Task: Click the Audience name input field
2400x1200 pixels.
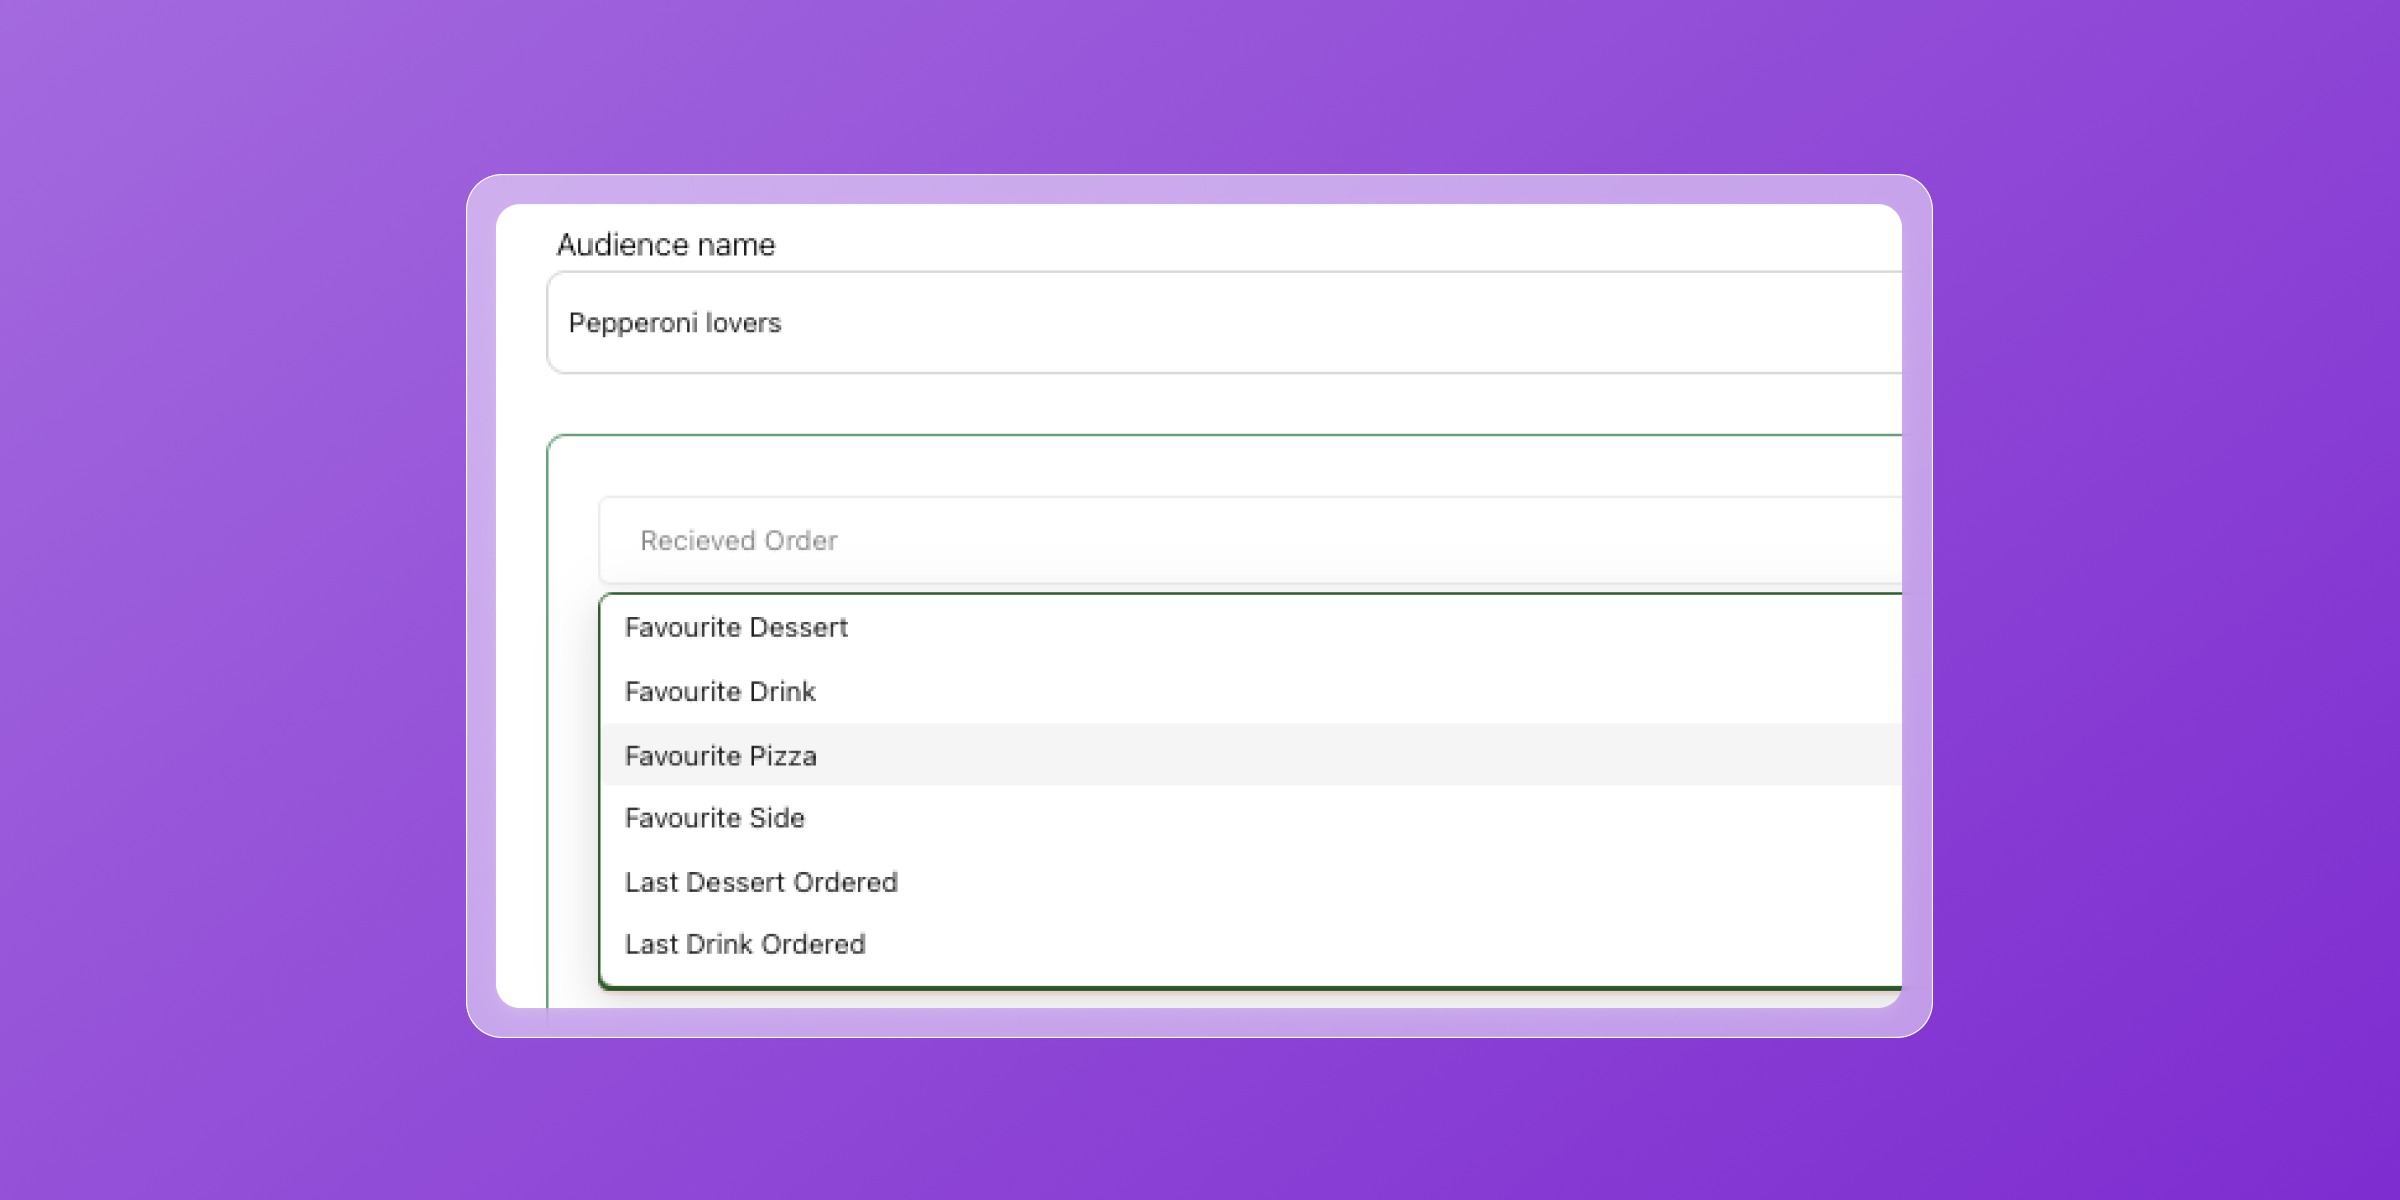Action: pyautogui.click(x=1224, y=323)
